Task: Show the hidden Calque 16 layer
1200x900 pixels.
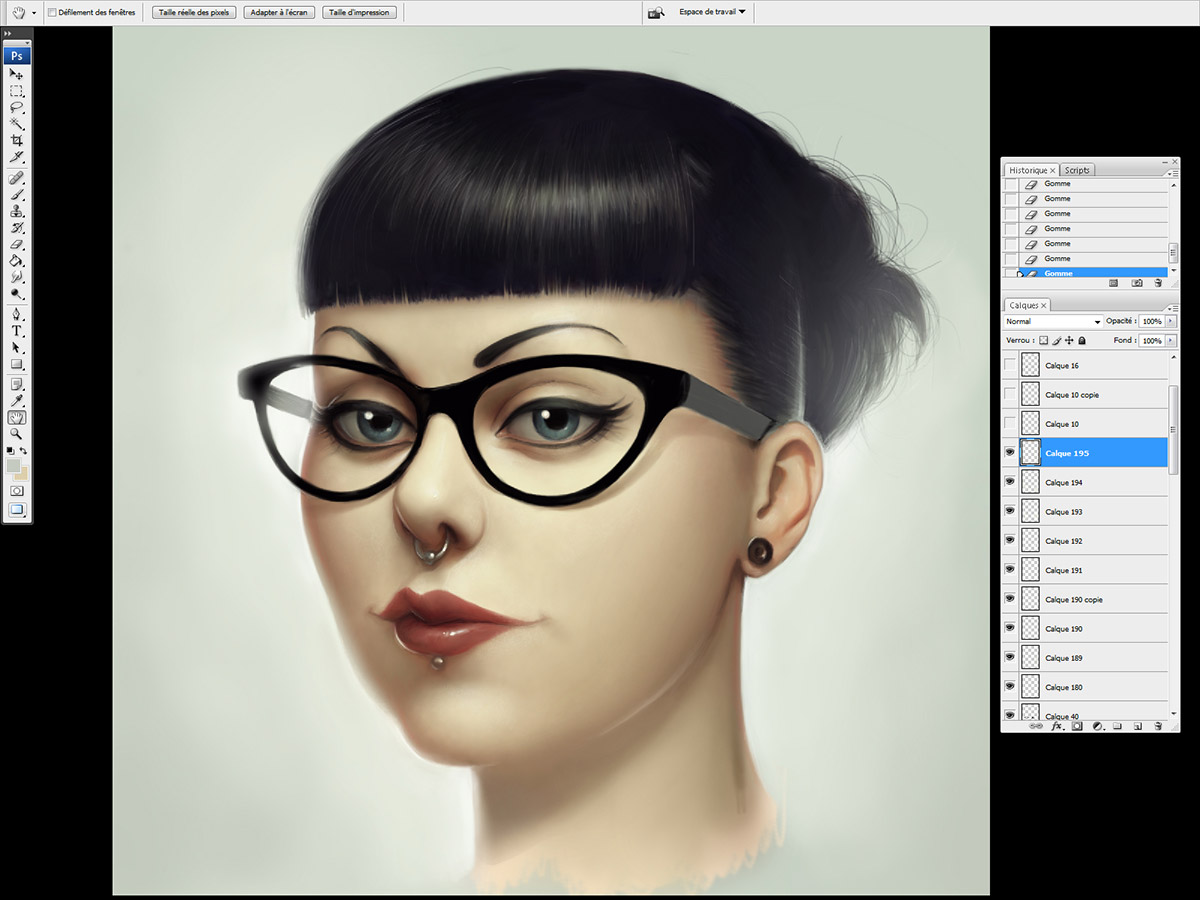Action: point(1010,366)
